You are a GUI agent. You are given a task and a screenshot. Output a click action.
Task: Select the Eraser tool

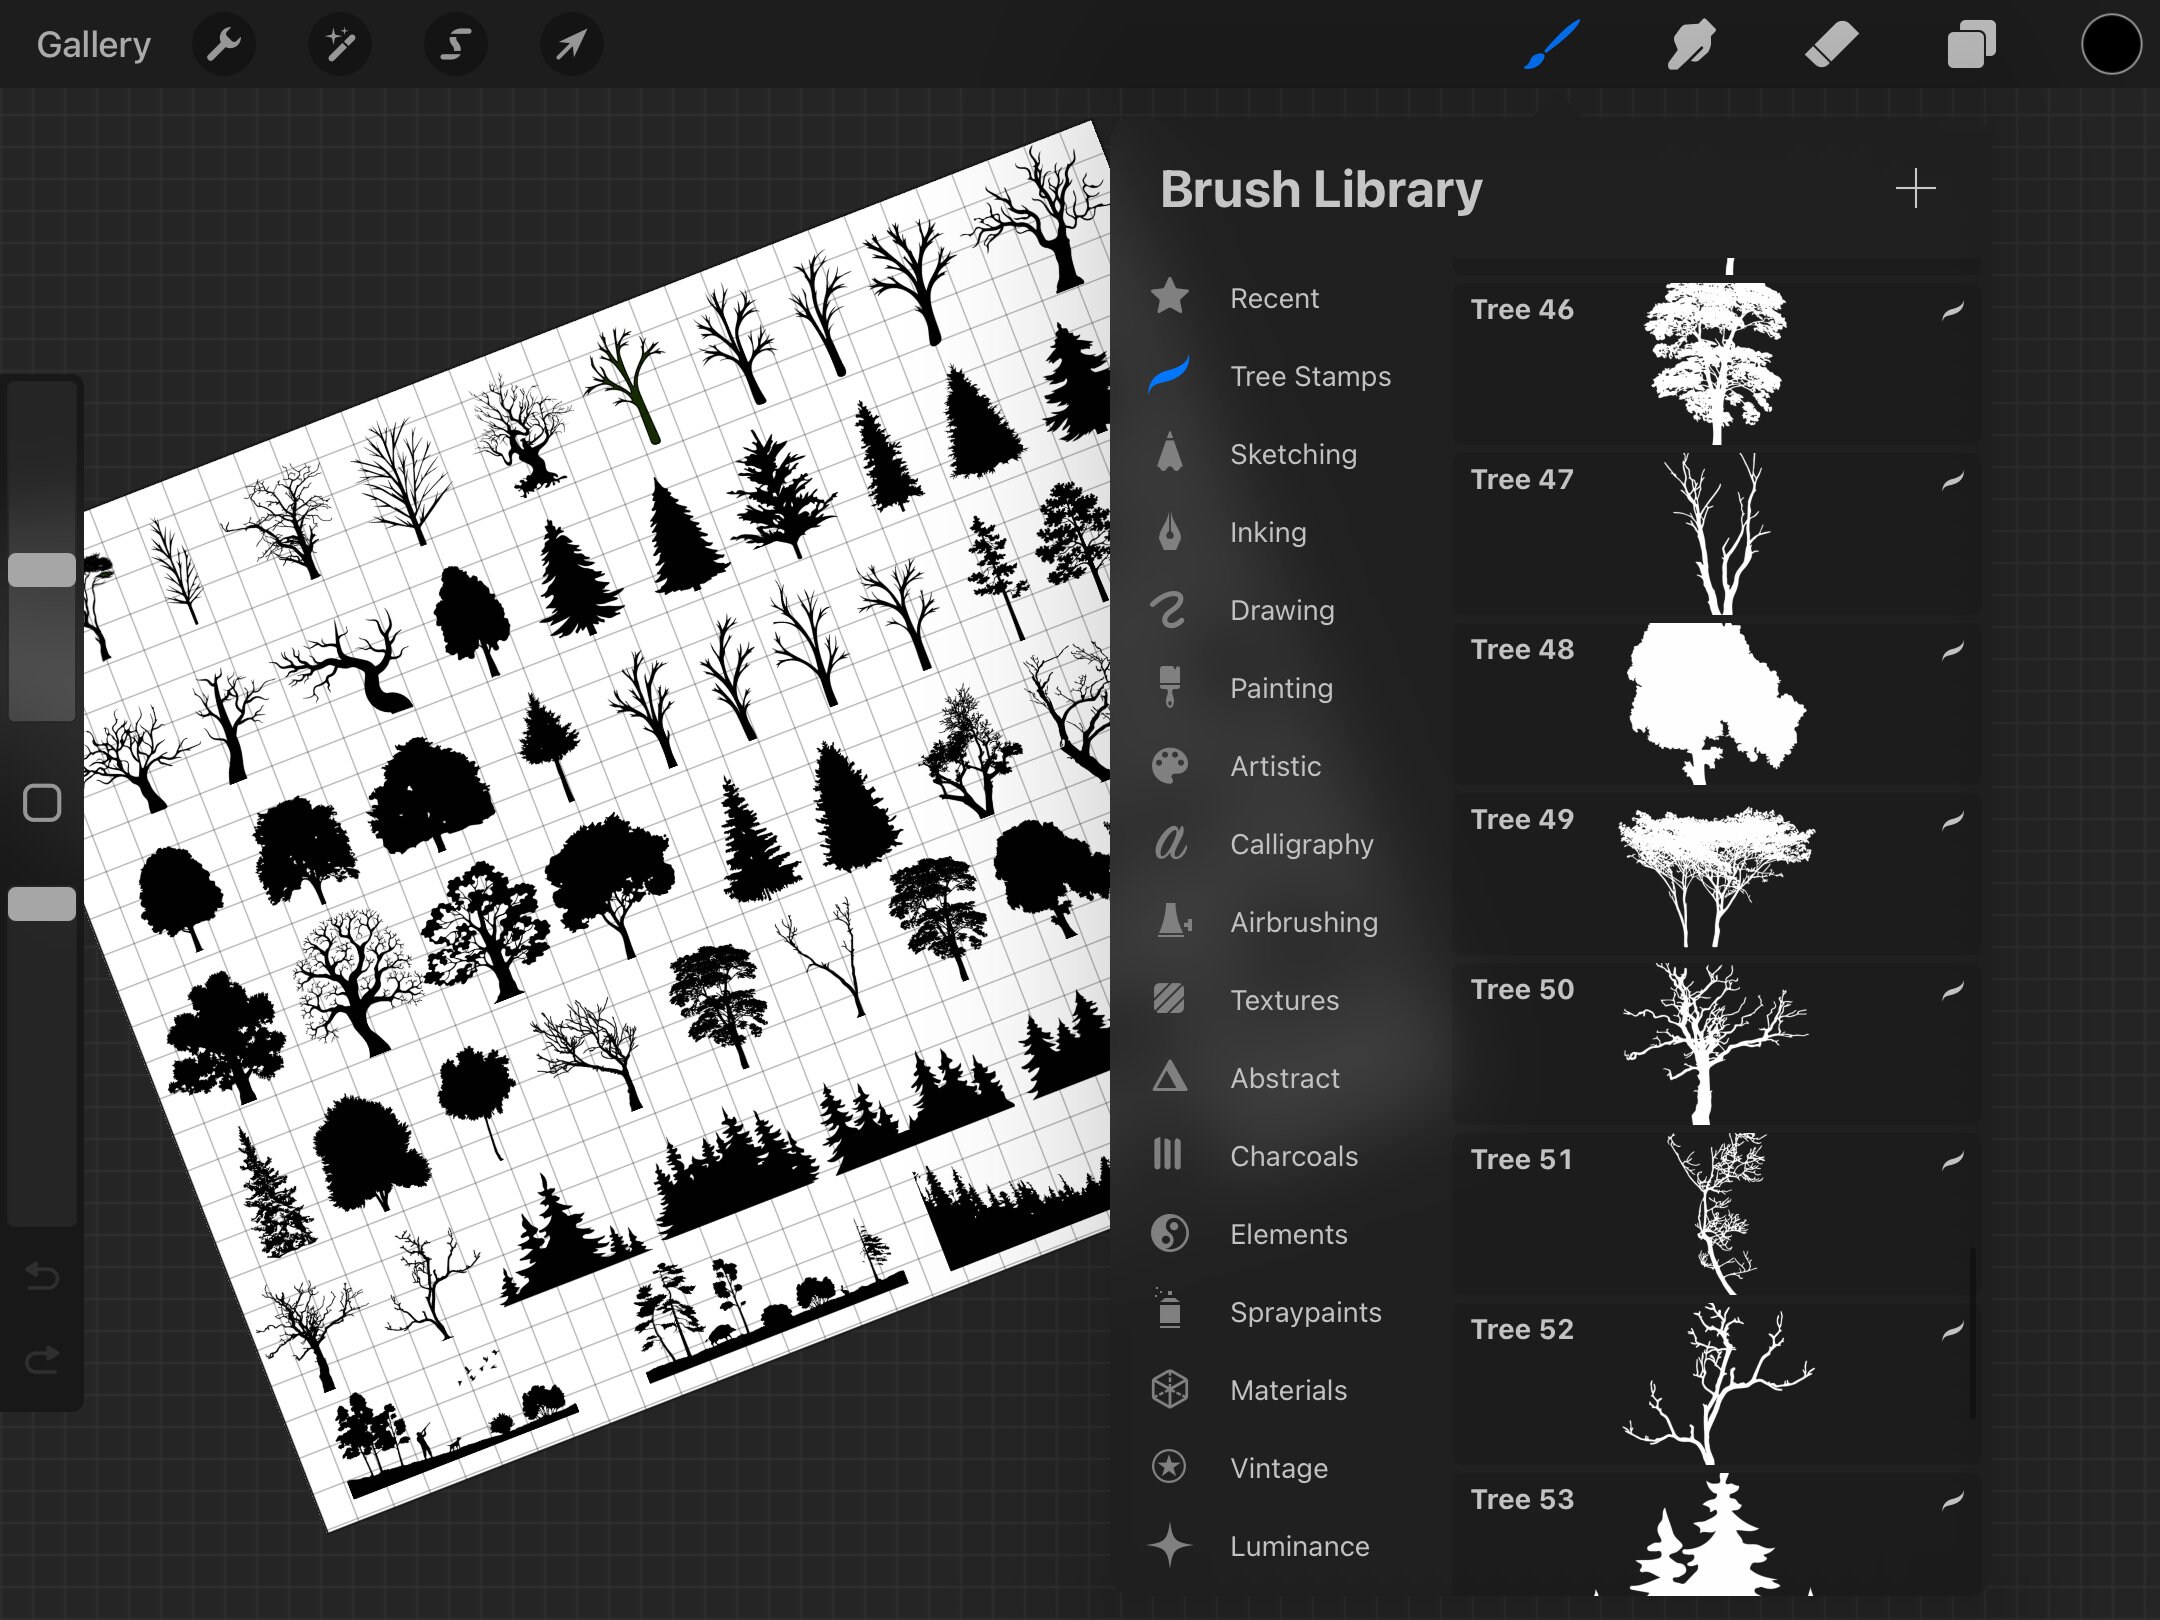(1830, 44)
